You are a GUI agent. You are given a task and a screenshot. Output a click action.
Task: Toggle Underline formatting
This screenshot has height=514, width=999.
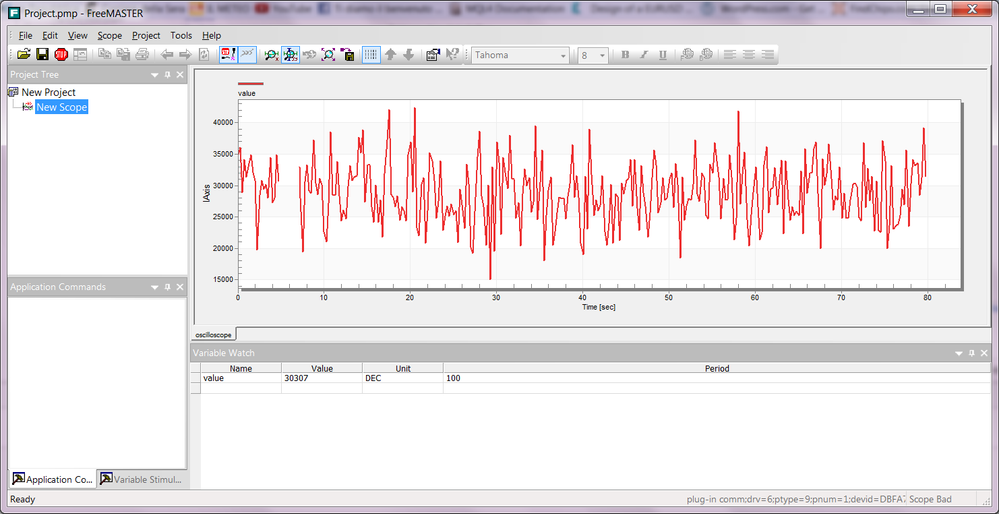click(x=663, y=55)
